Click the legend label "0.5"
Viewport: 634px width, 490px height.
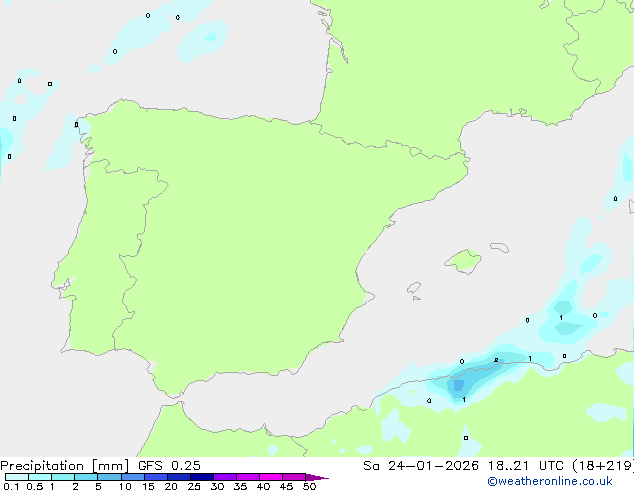tap(35, 486)
